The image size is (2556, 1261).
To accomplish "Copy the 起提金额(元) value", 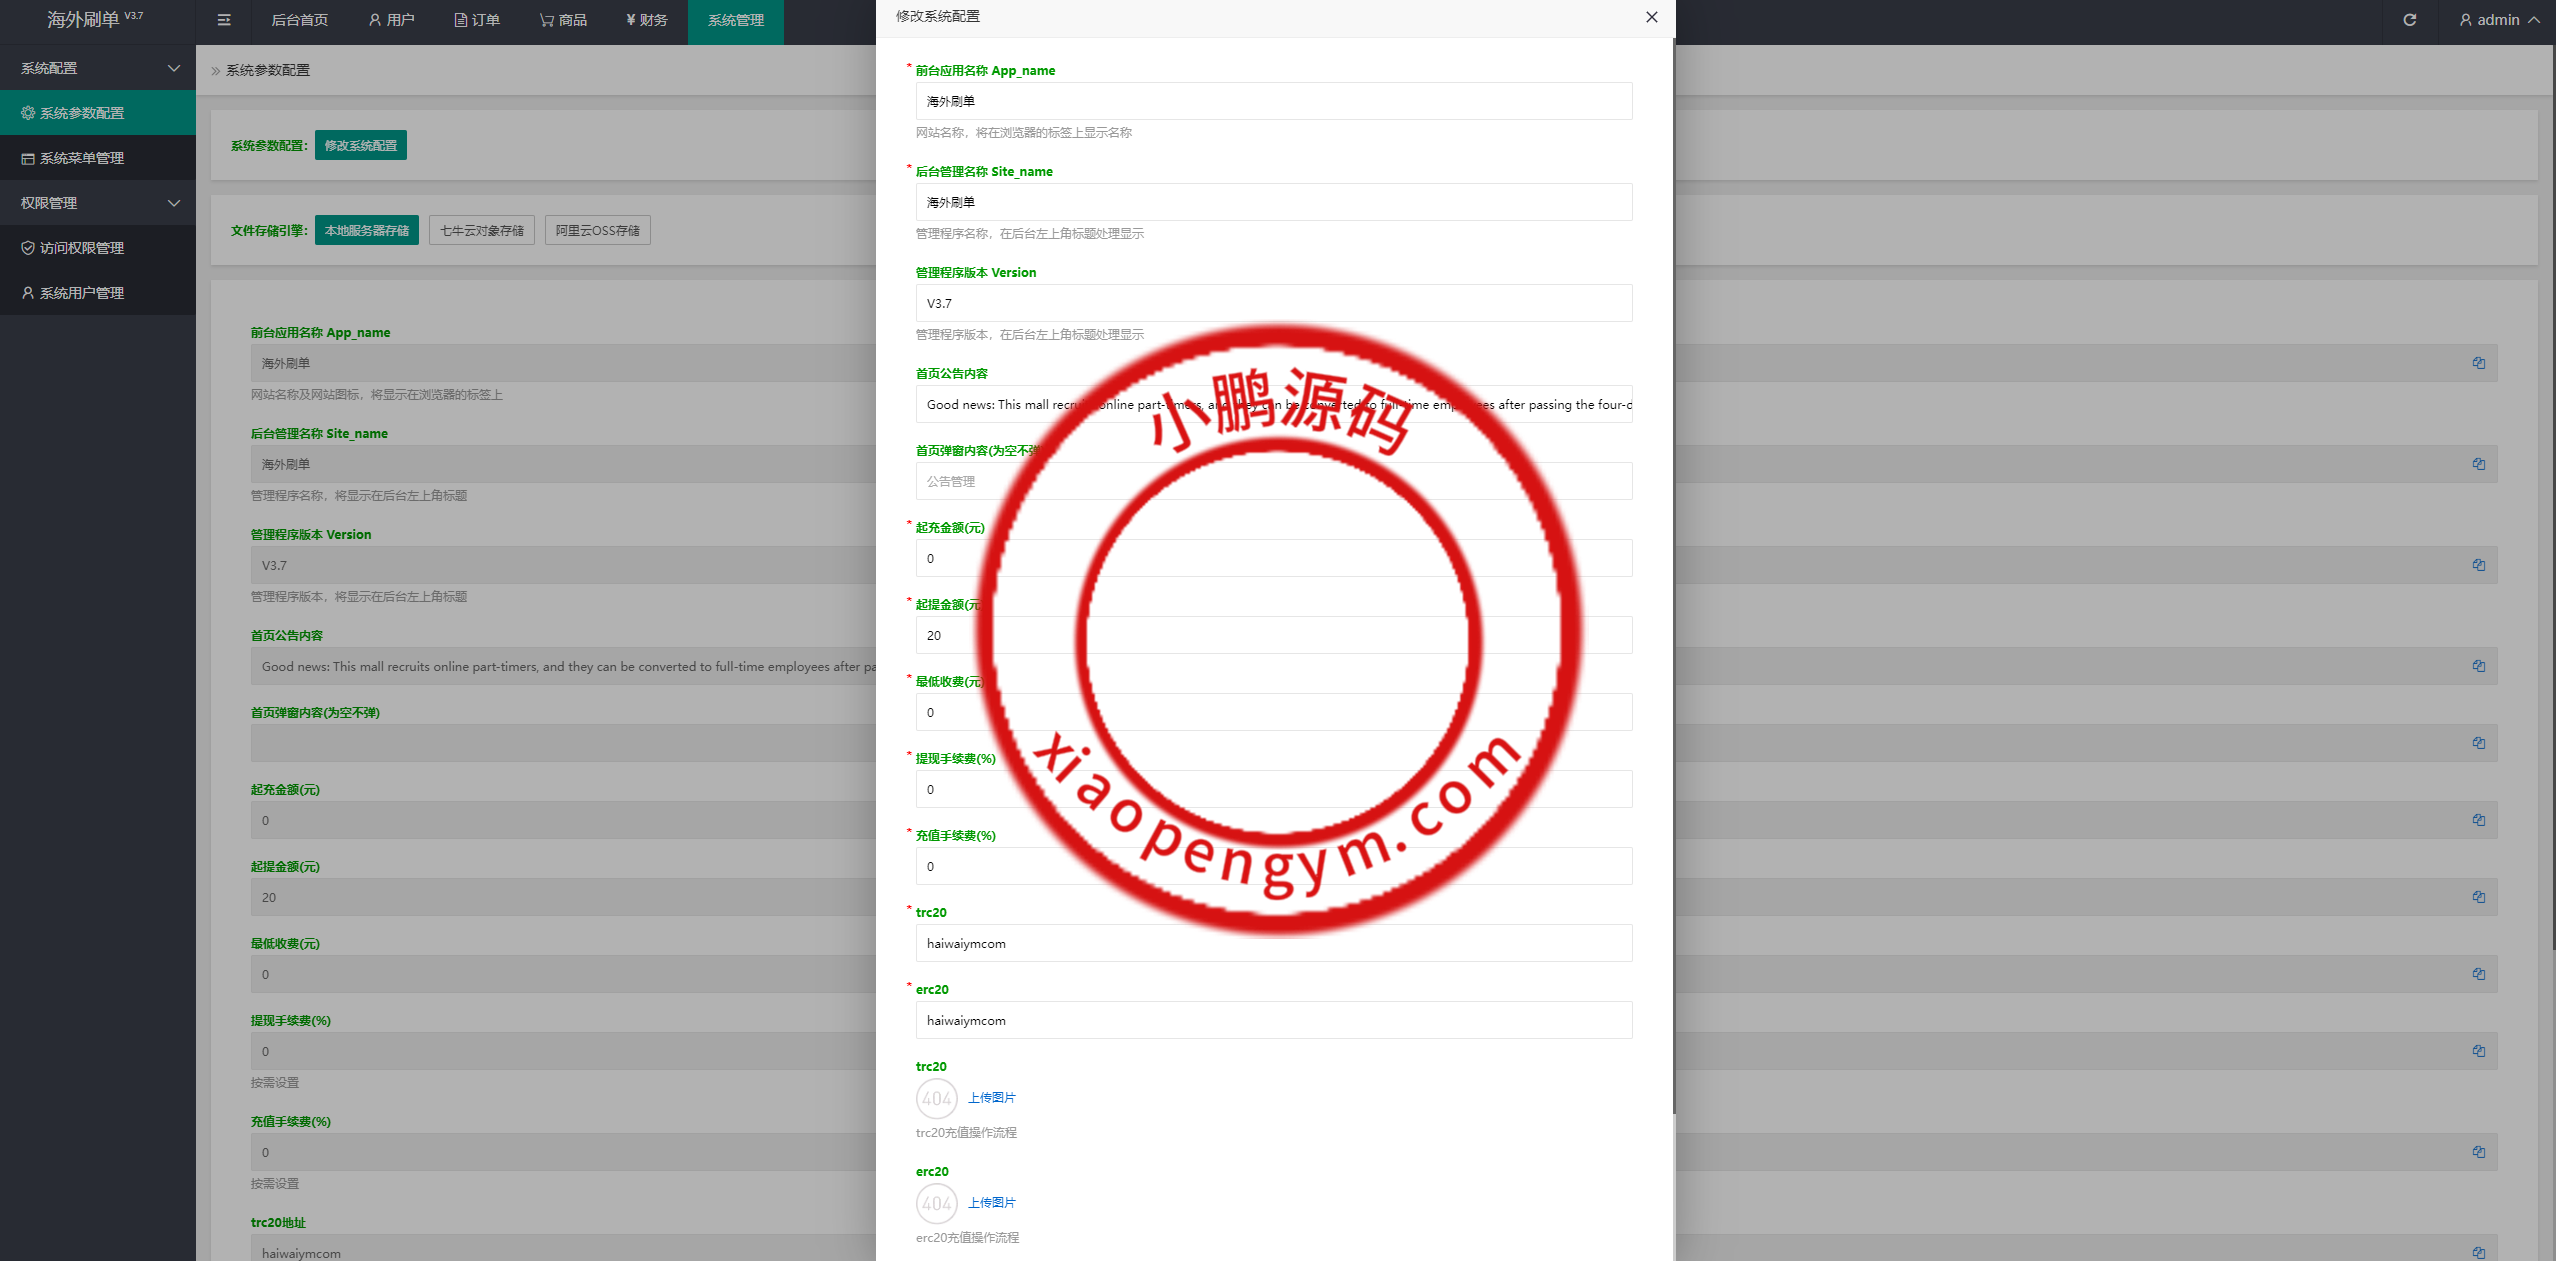I will click(2479, 897).
